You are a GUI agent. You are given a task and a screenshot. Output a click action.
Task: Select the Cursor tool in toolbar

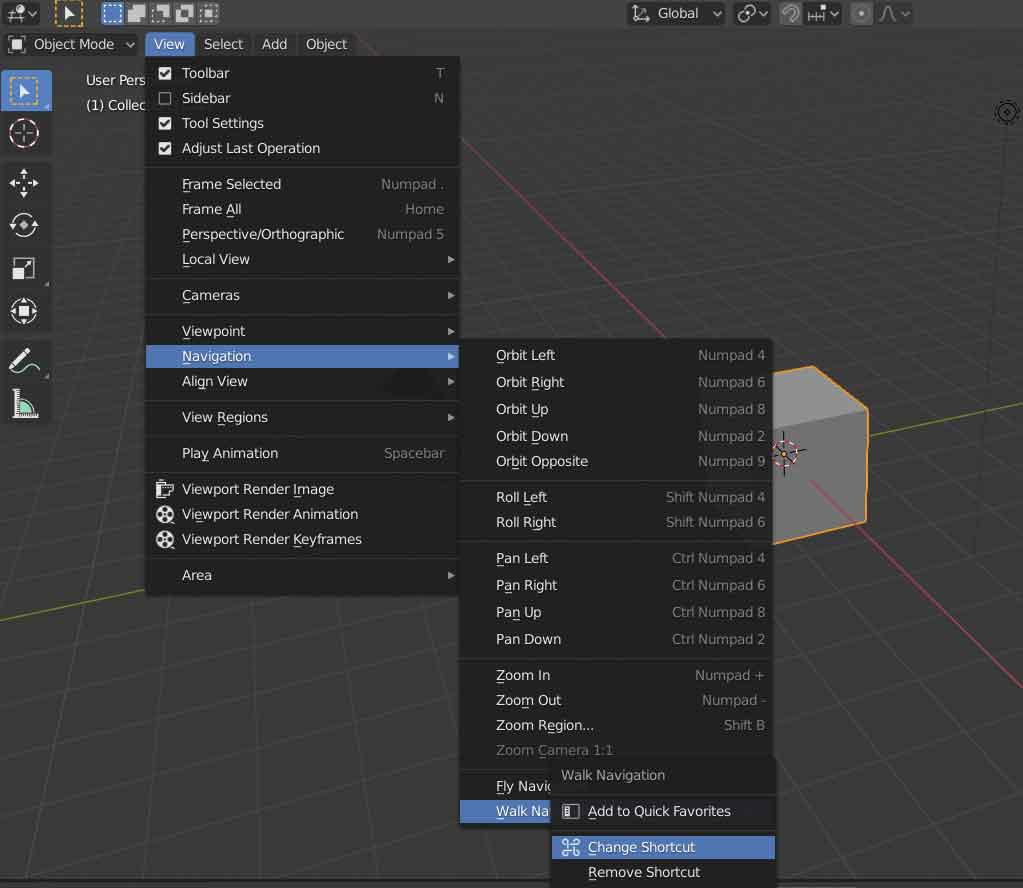24,133
